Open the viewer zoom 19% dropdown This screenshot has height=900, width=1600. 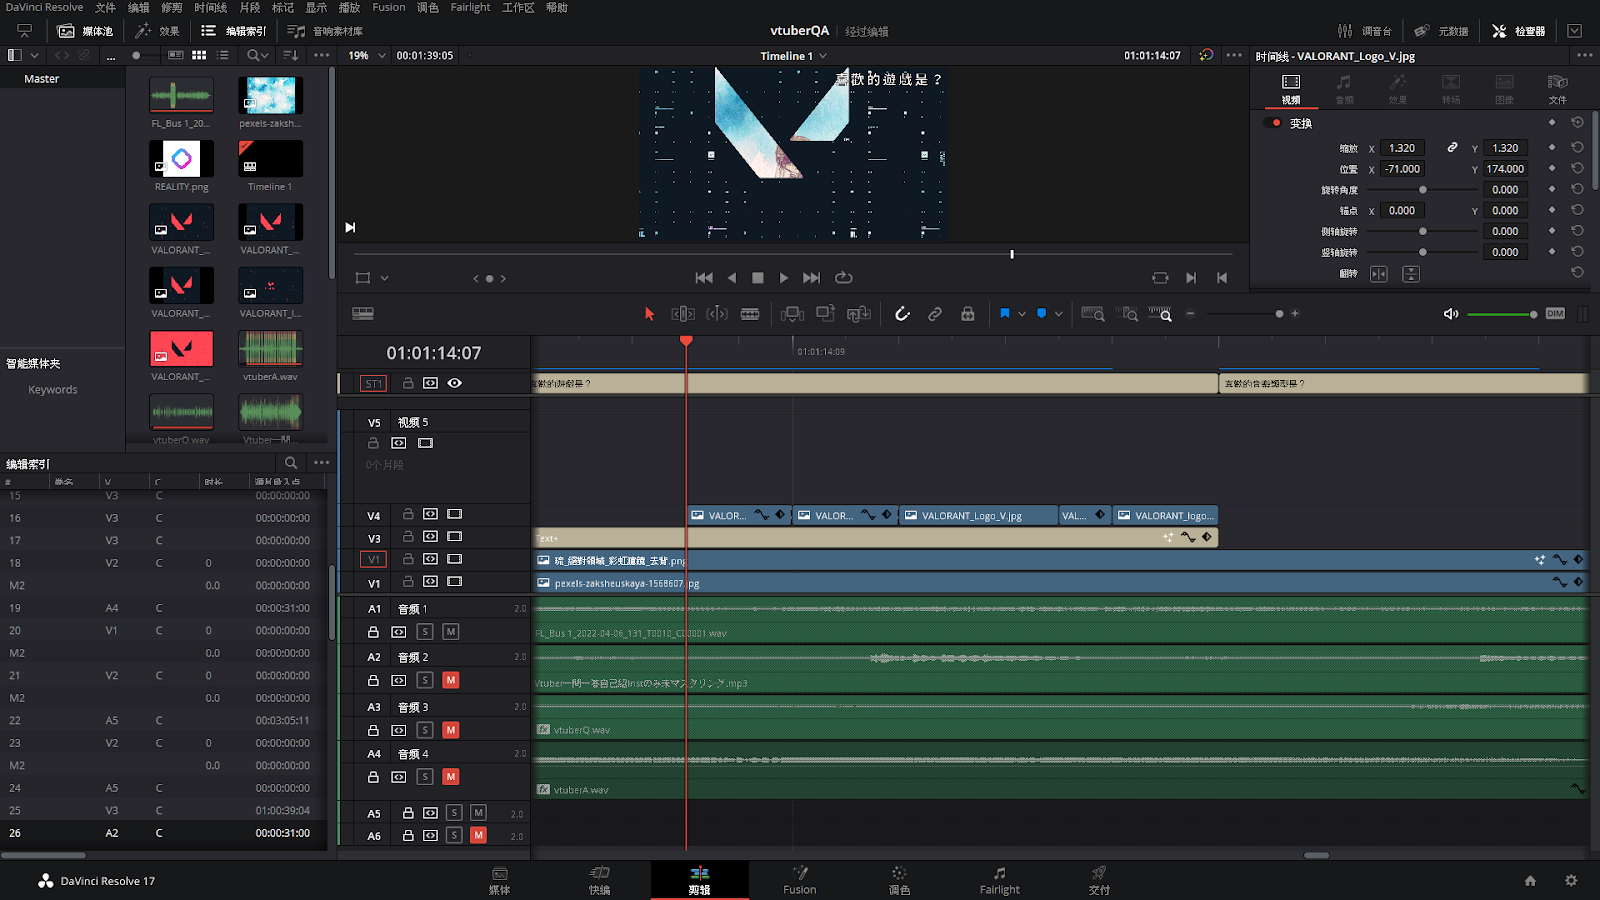(x=366, y=56)
